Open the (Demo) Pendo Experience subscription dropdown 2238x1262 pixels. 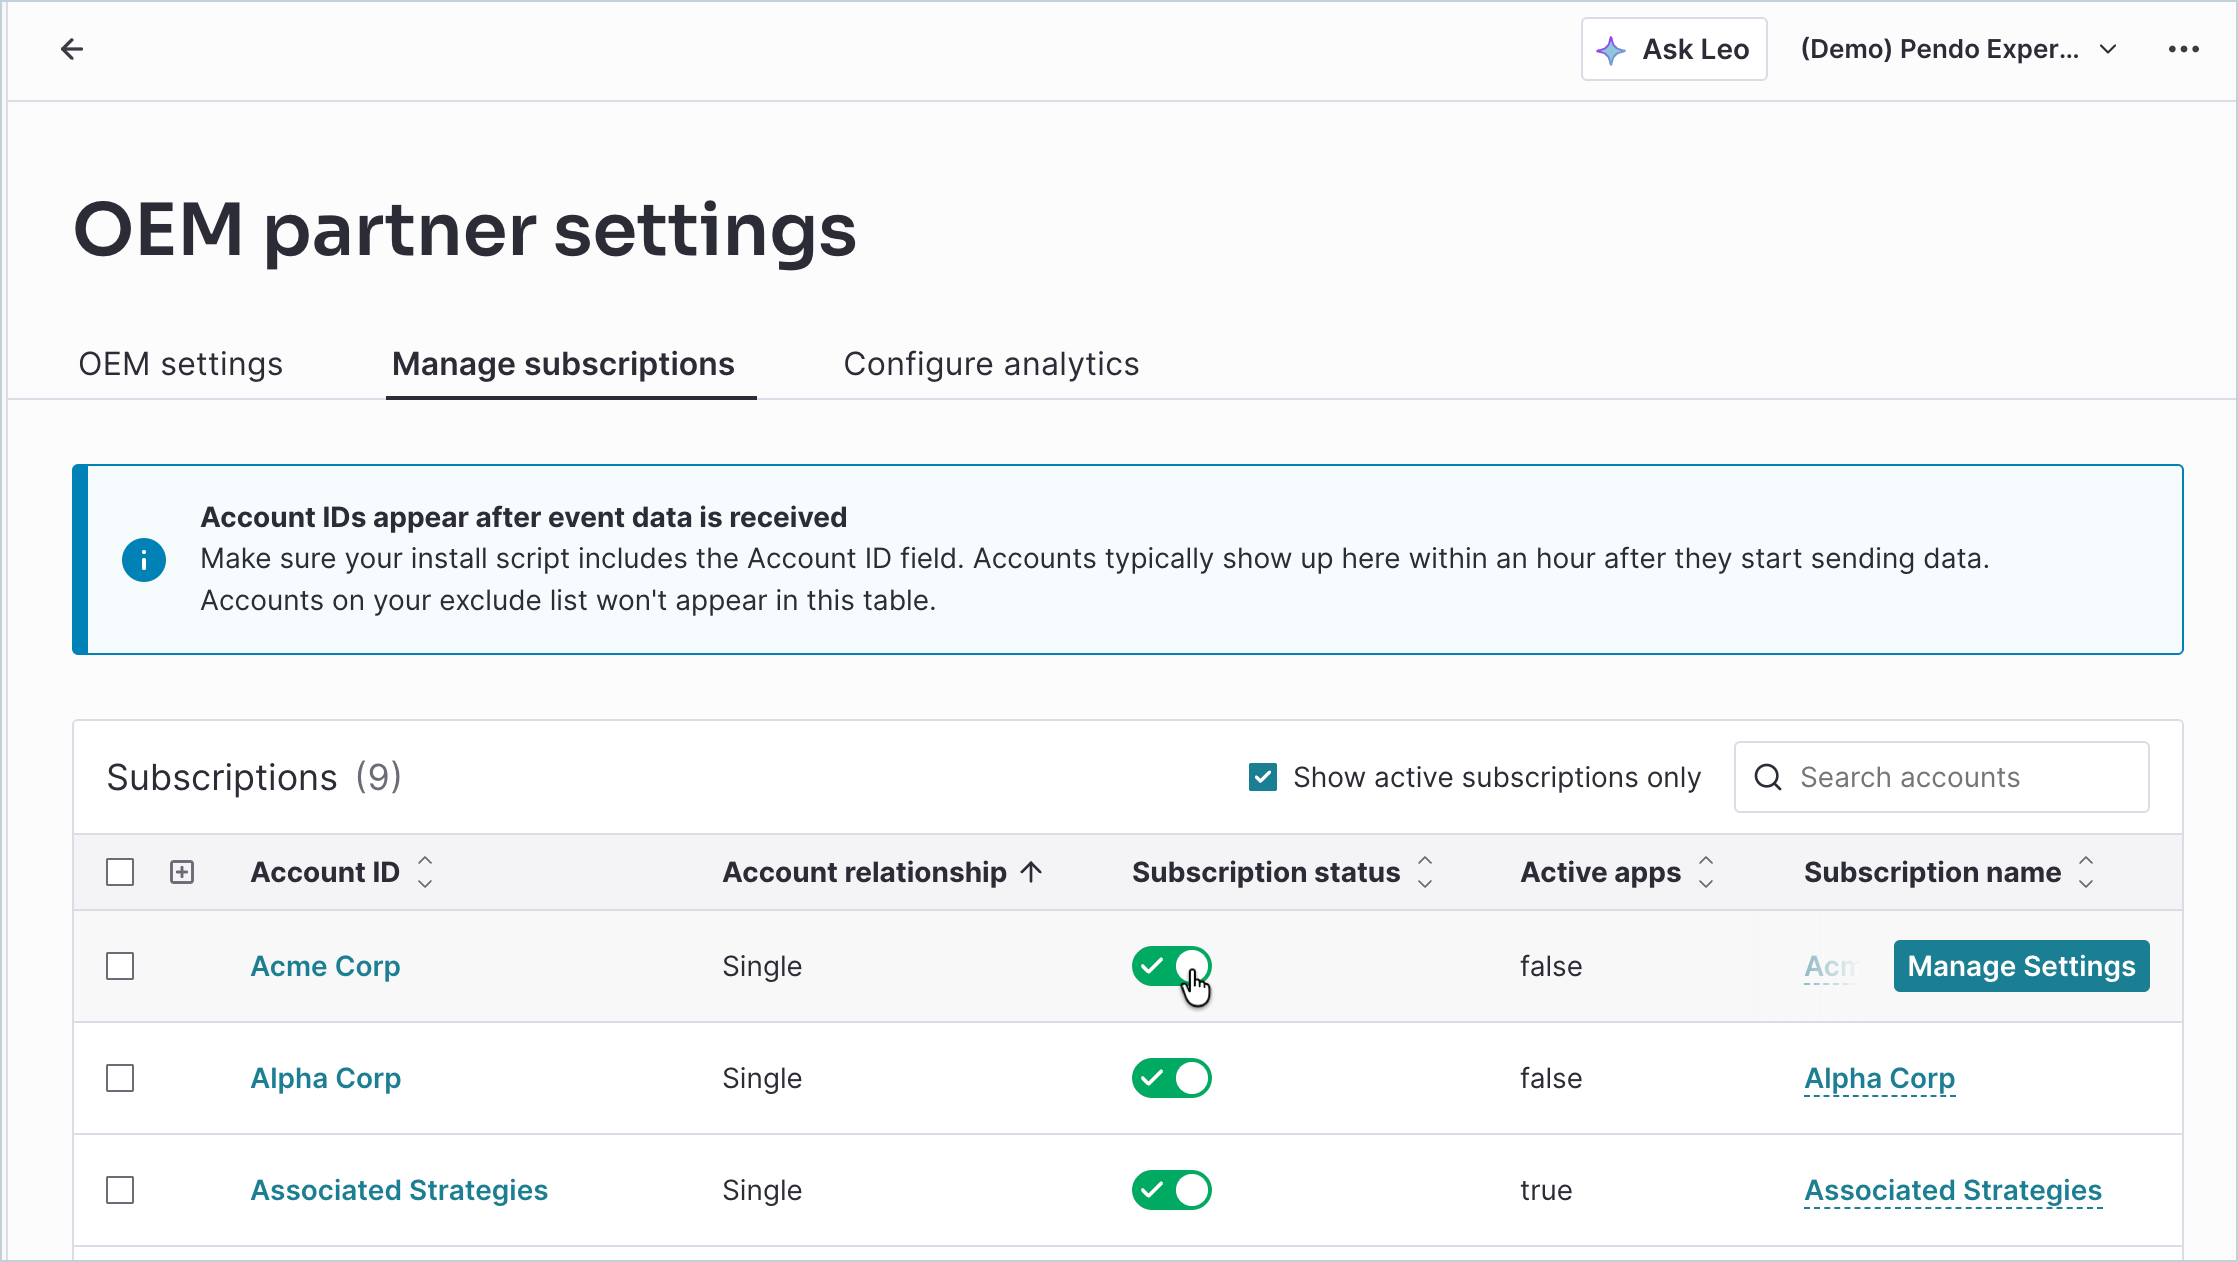tap(1958, 49)
